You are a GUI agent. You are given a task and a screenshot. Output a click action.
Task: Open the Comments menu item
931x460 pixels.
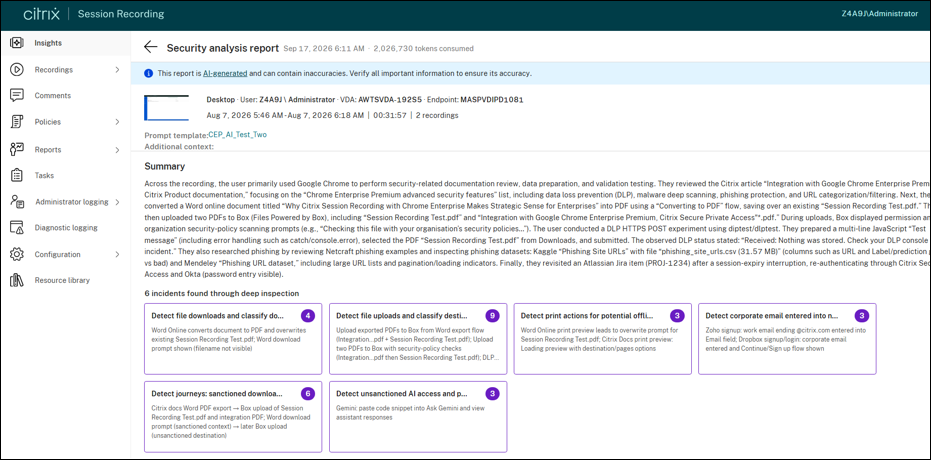pyautogui.click(x=65, y=95)
